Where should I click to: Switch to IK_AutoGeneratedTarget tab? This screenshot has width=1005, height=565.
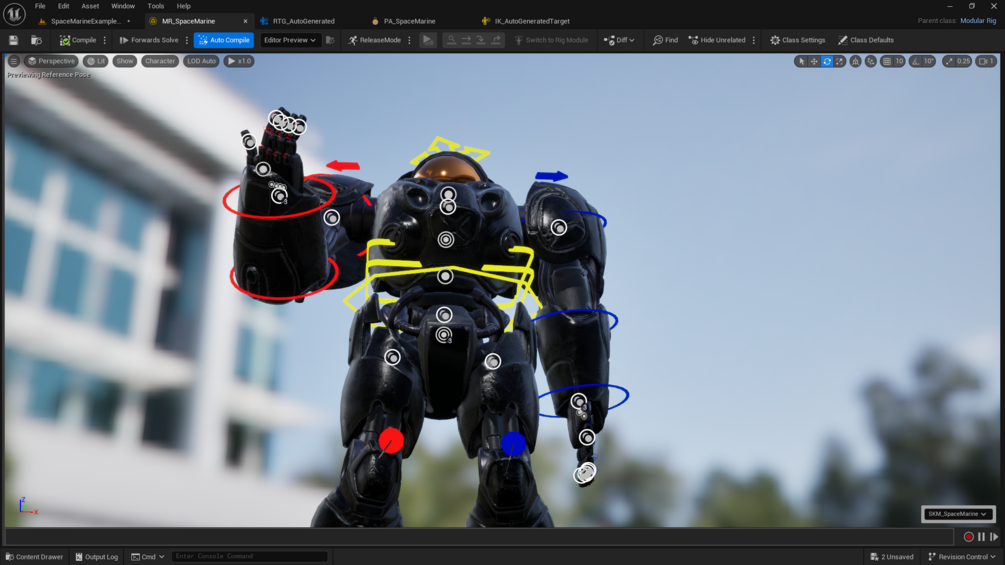pos(532,21)
